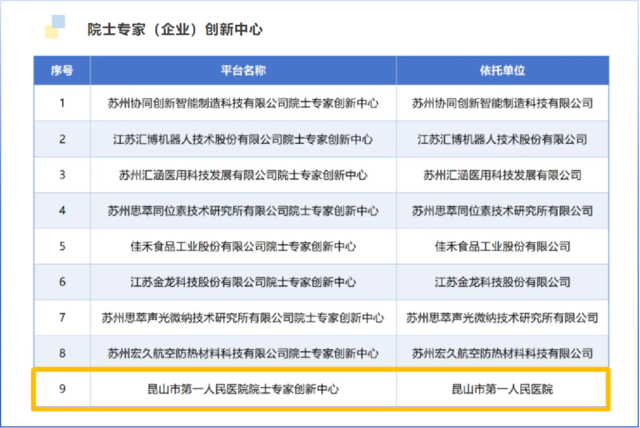Click 佳禾食品工业股份有限公司院士专家创新中心 platform name
640x428 pixels.
[x=243, y=246]
